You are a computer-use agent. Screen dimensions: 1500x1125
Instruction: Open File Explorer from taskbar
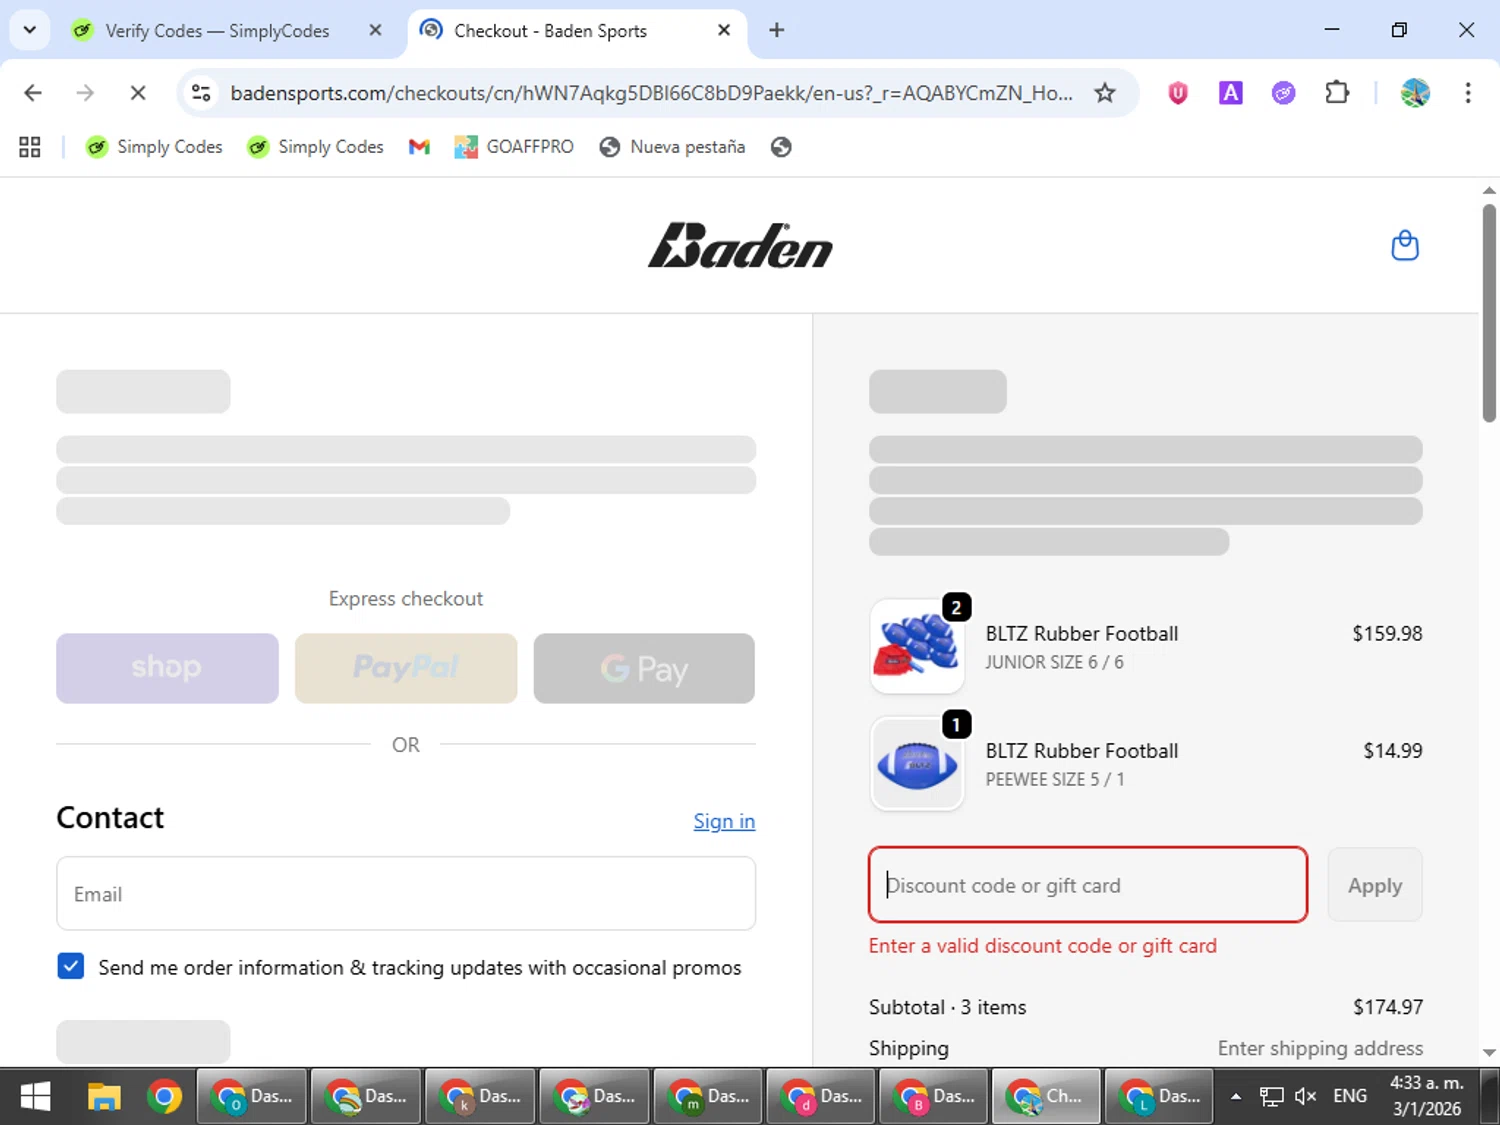(x=104, y=1097)
